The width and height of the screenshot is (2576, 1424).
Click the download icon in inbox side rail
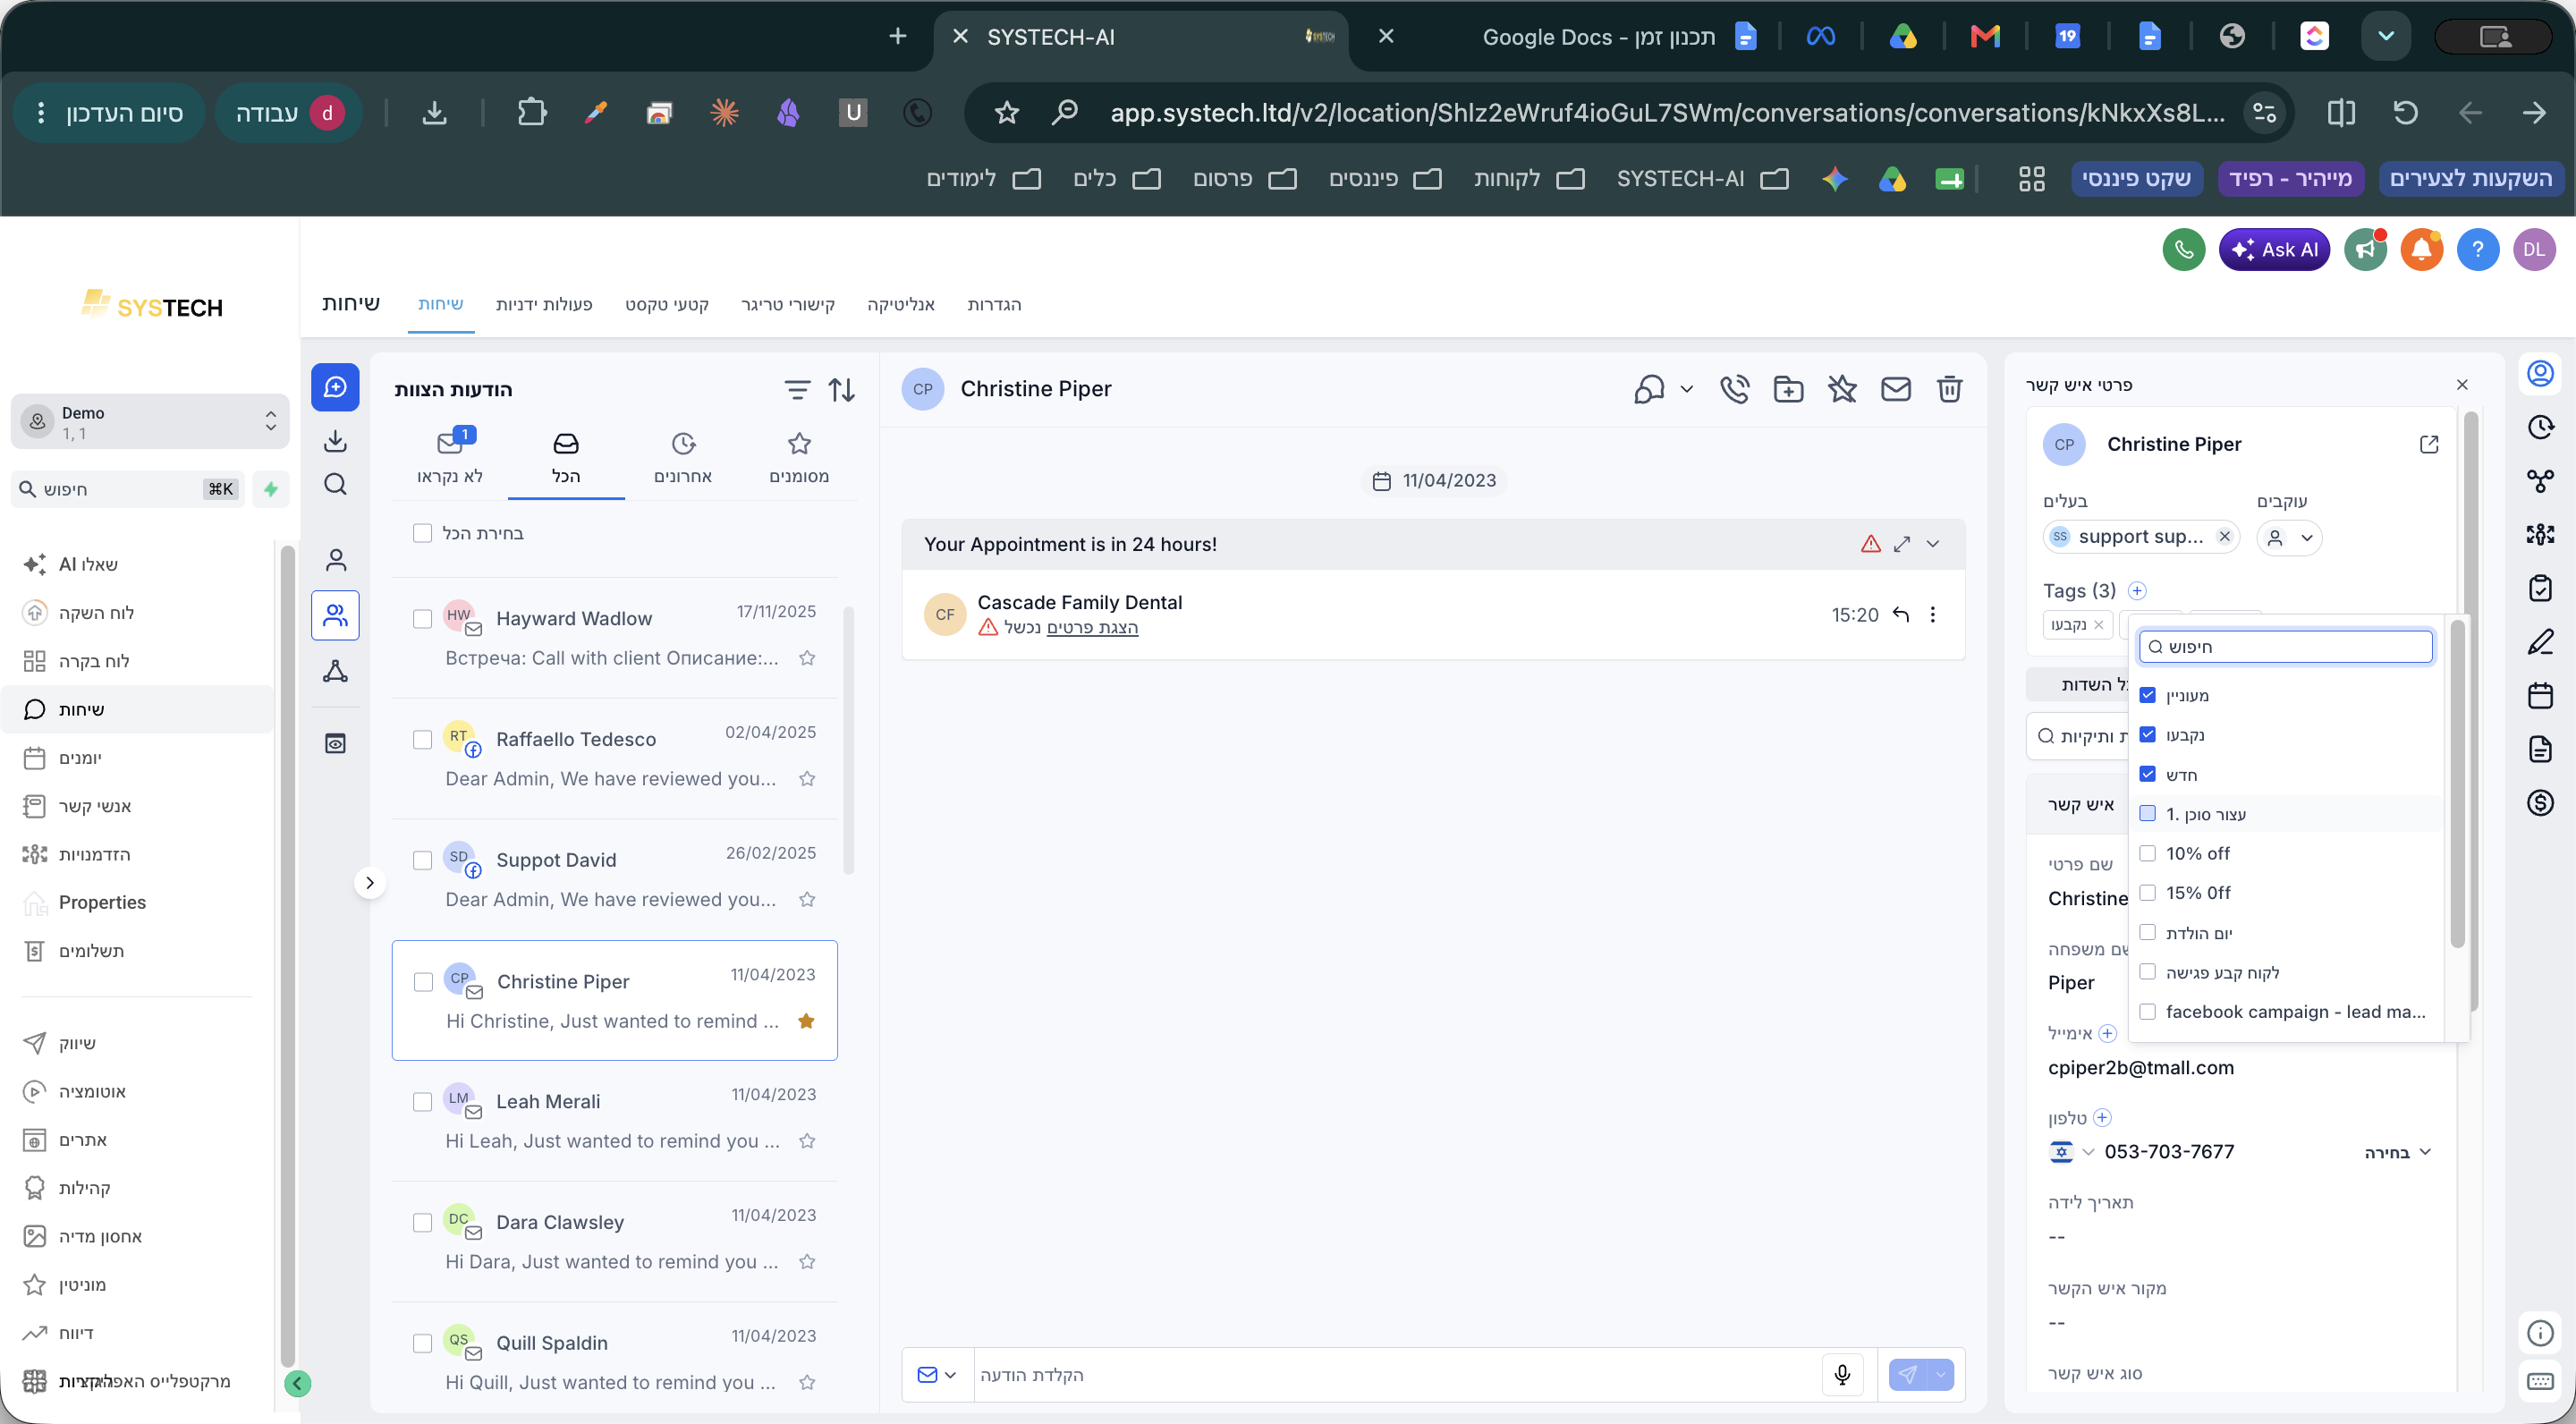pos(335,440)
